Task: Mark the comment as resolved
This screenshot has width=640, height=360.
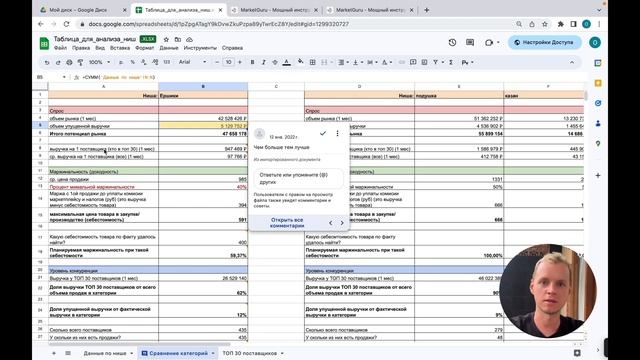Action: tap(322, 133)
